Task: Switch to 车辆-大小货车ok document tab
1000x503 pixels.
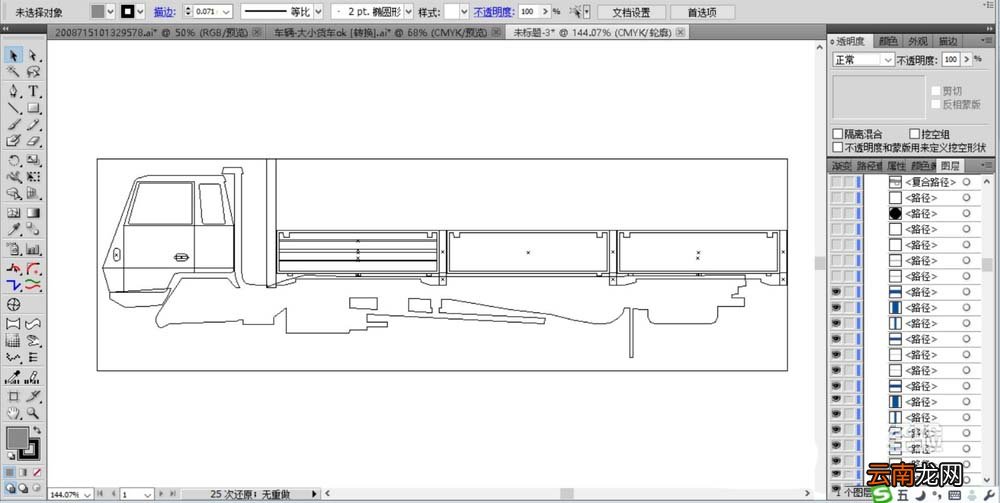Action: [x=383, y=32]
